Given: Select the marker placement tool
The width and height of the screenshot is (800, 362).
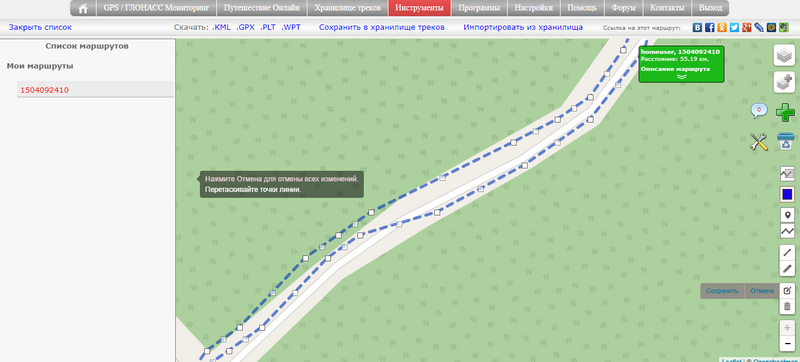Looking at the screenshot, I should click(x=787, y=215).
